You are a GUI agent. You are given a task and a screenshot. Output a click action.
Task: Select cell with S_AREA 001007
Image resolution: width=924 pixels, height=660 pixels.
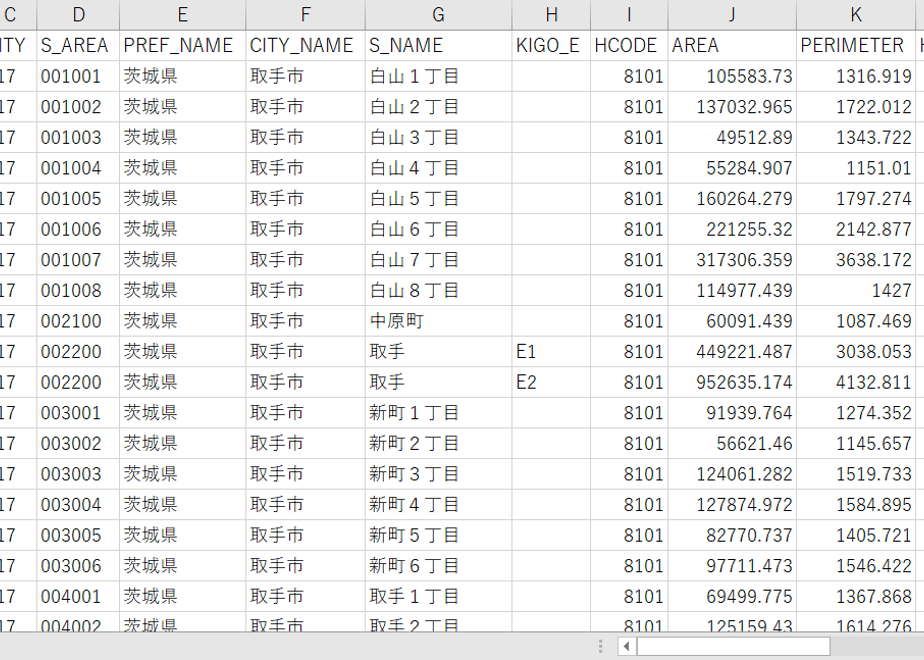pos(78,260)
